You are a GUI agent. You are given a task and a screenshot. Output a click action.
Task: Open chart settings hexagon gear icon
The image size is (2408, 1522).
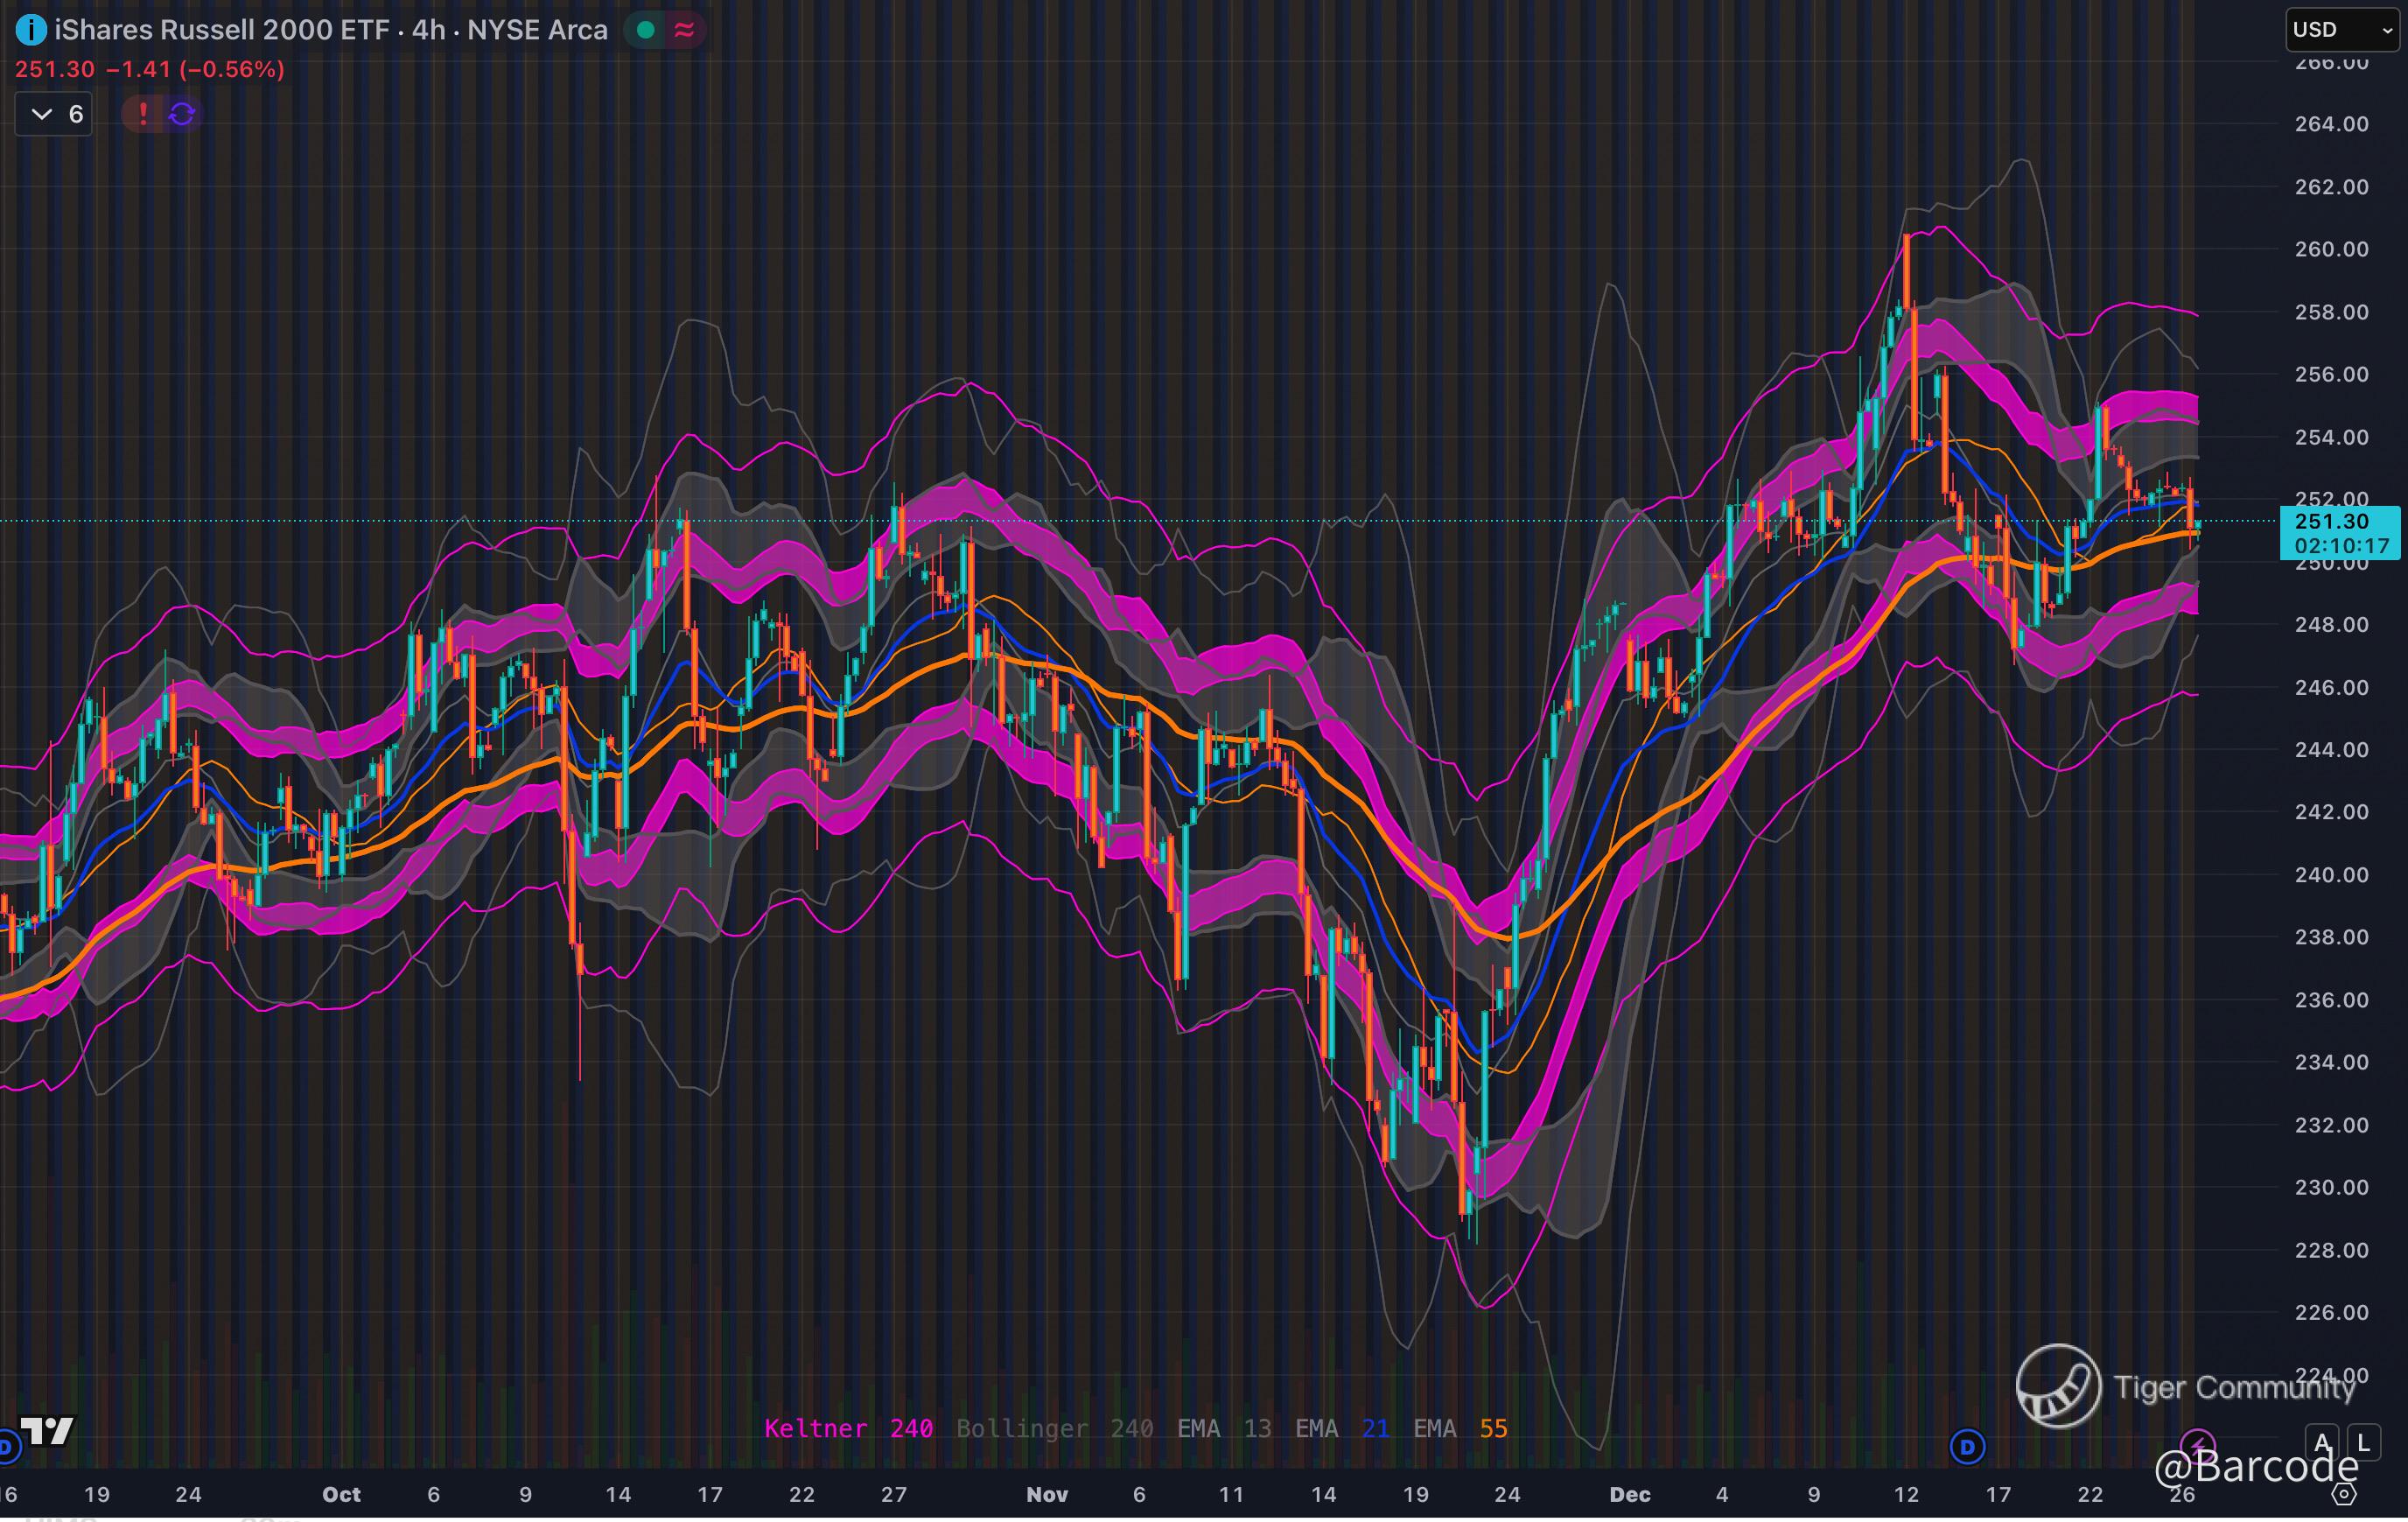2345,1494
